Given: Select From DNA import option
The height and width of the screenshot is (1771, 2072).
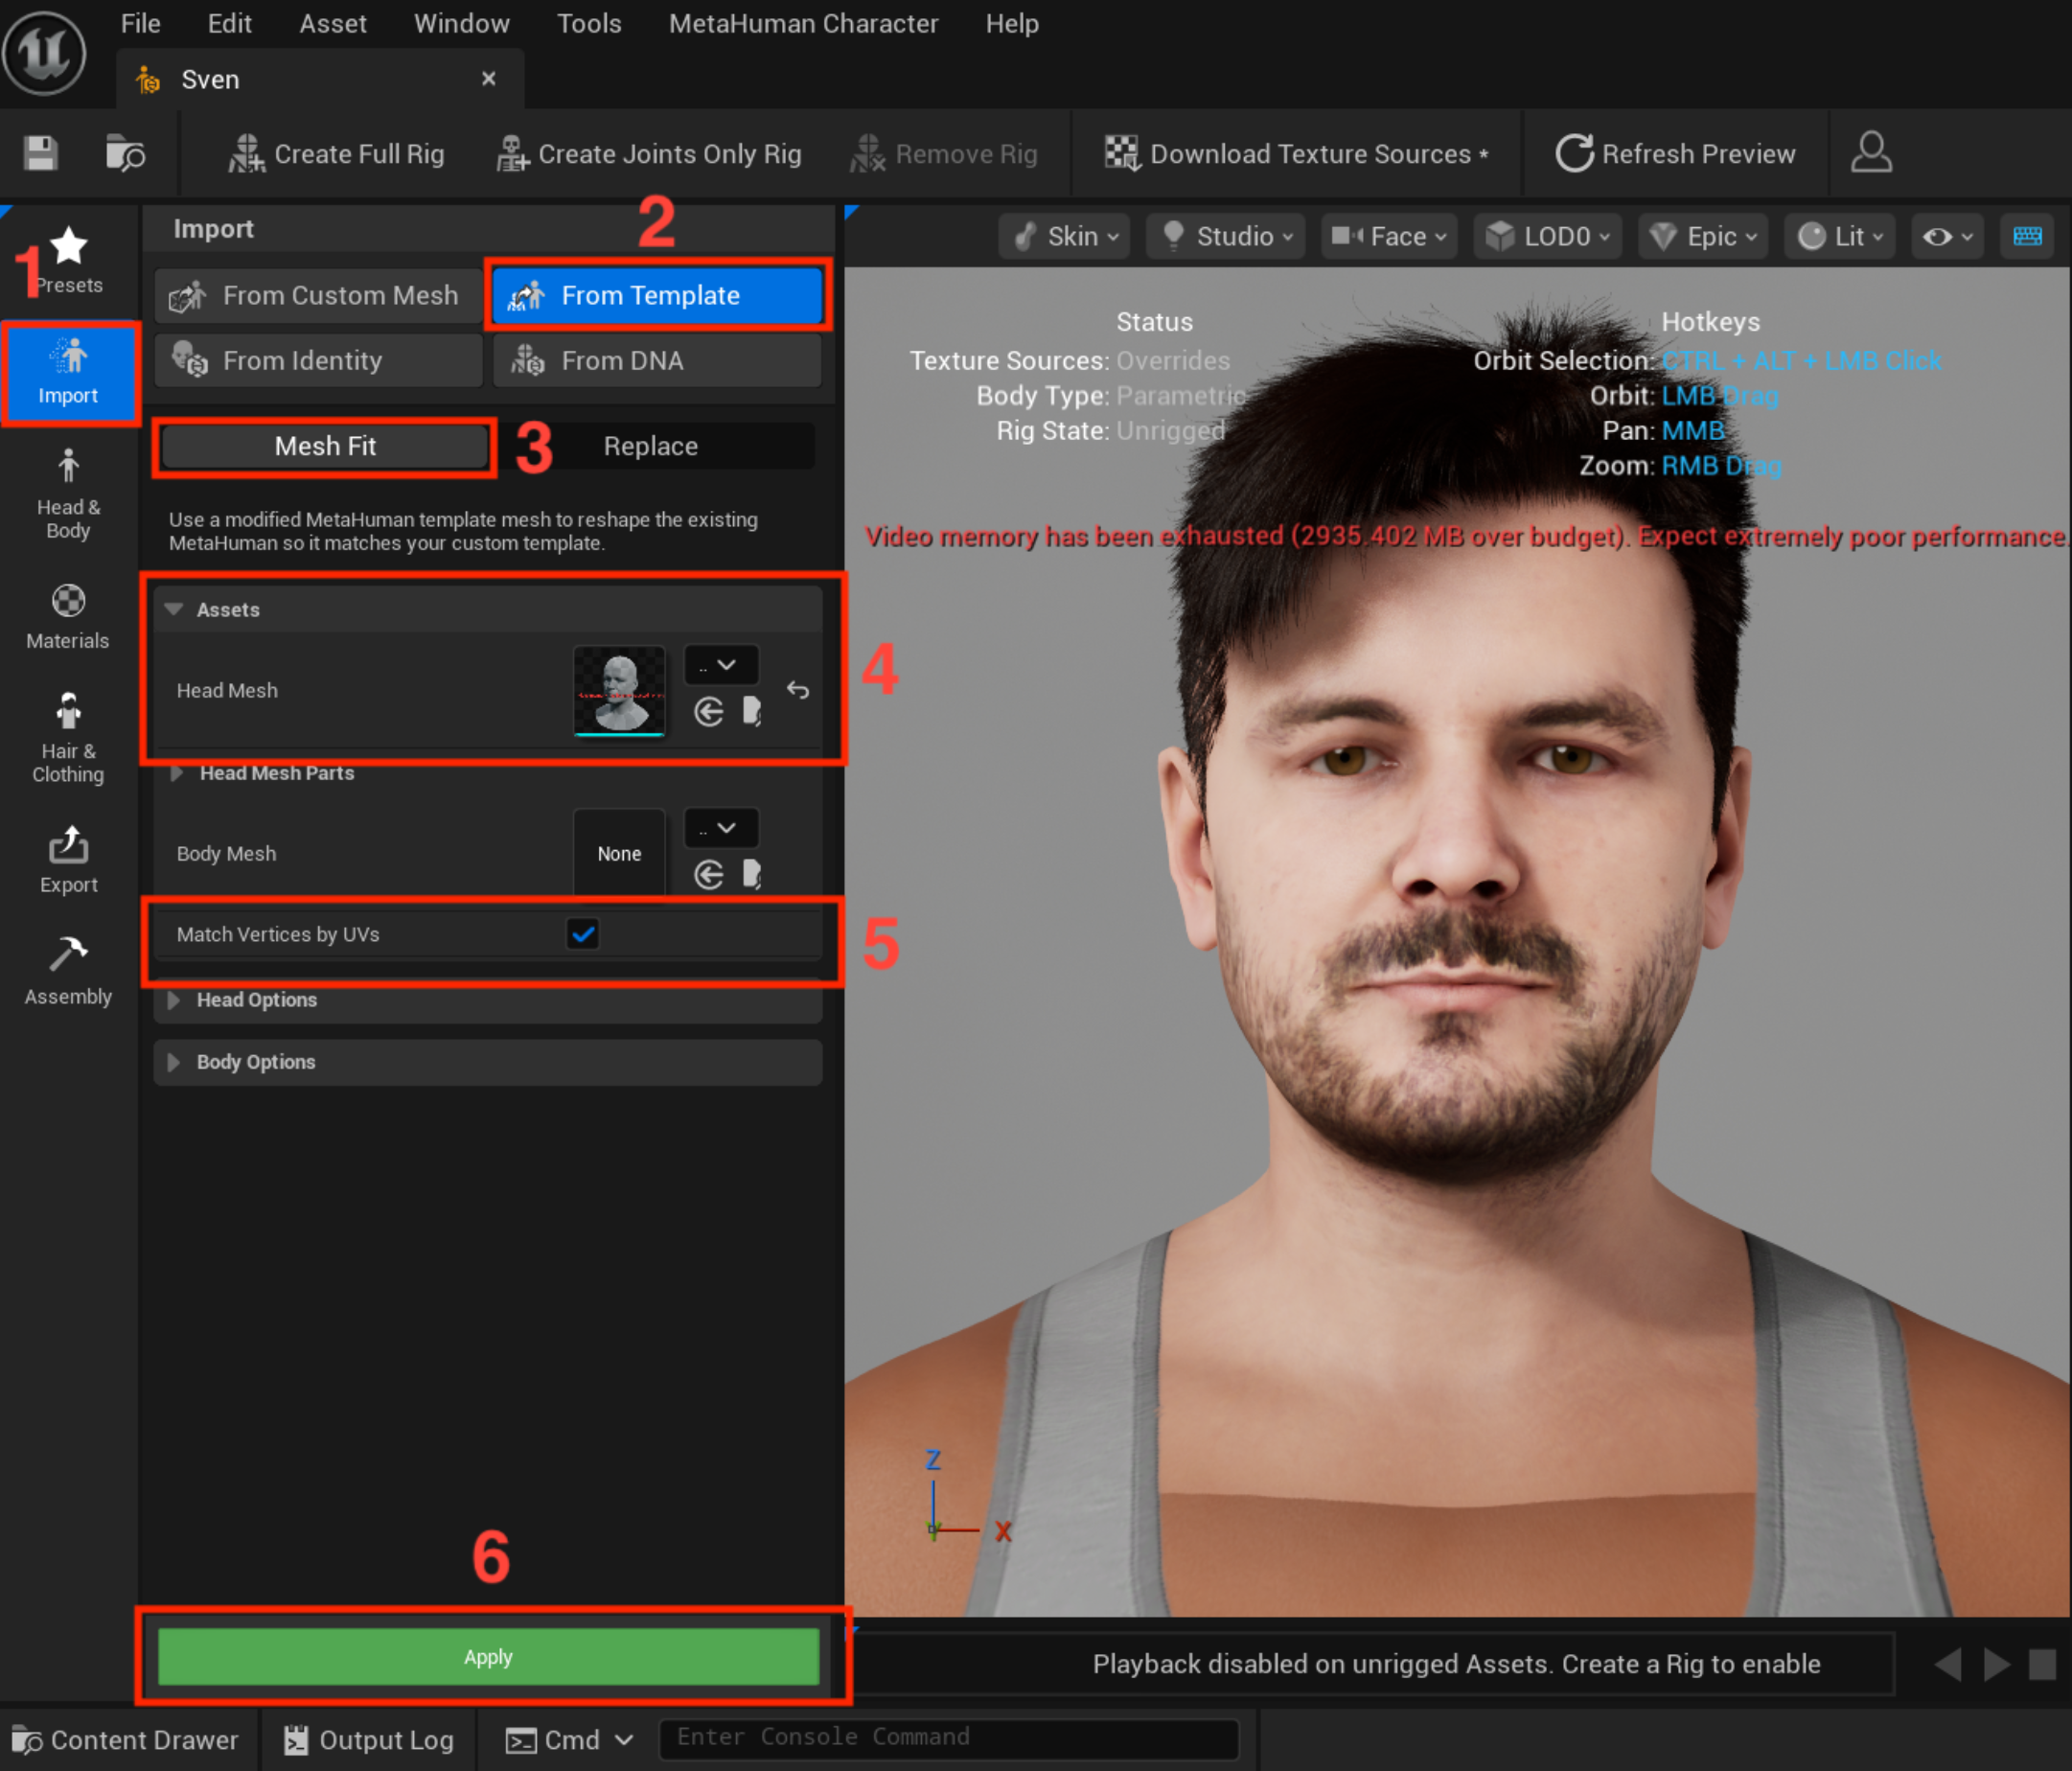Looking at the screenshot, I should 657,360.
